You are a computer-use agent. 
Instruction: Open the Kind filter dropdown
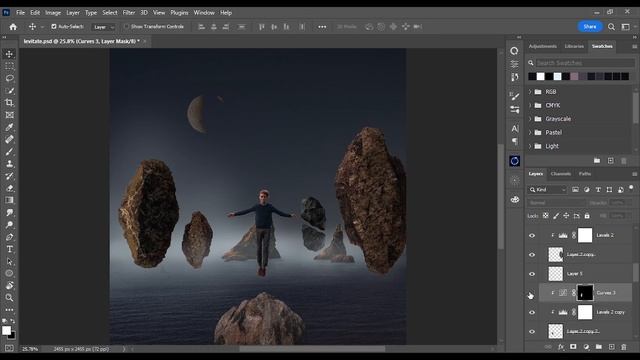(548, 190)
